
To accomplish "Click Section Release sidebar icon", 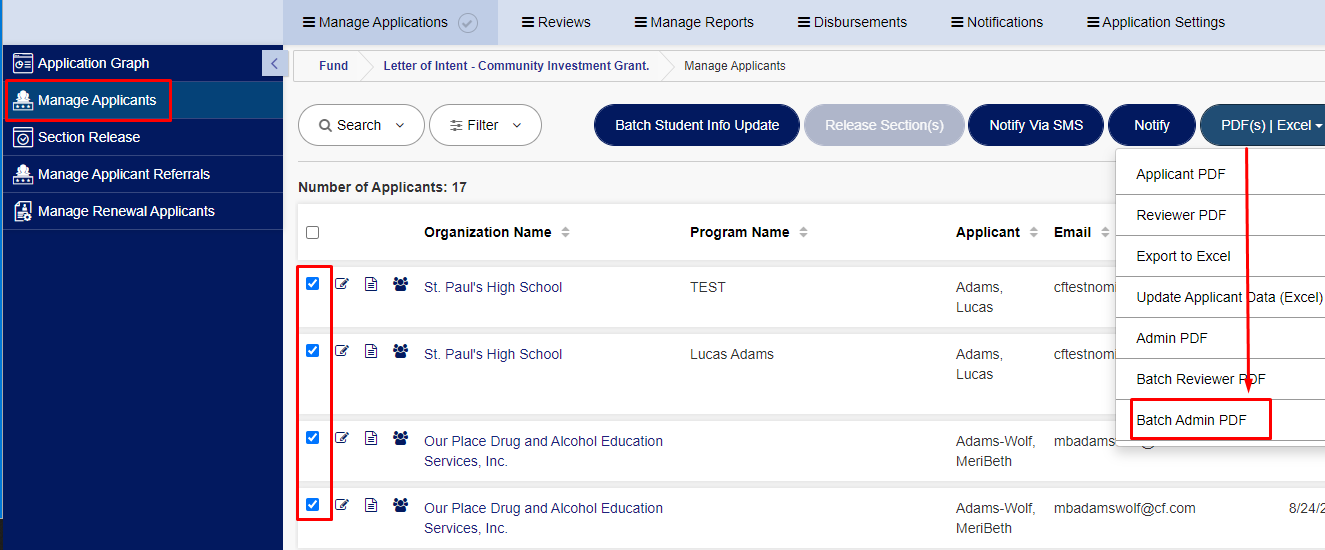I will click(23, 137).
